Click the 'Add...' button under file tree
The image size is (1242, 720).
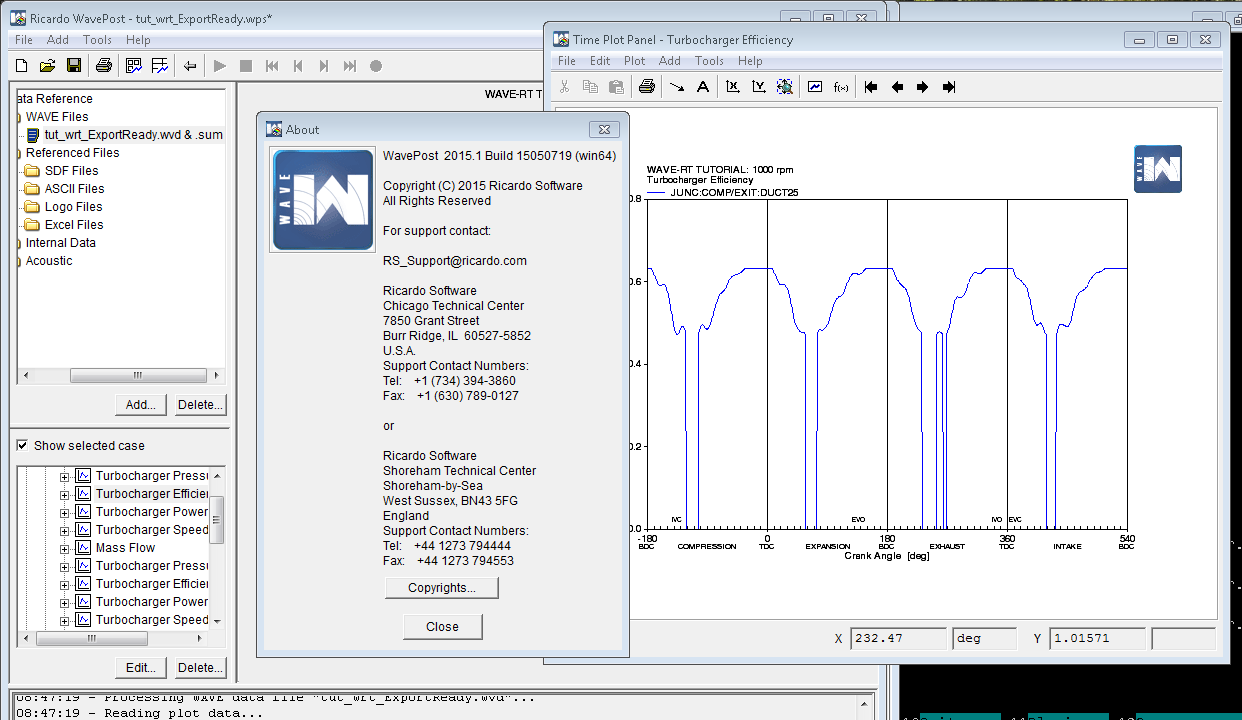click(141, 405)
